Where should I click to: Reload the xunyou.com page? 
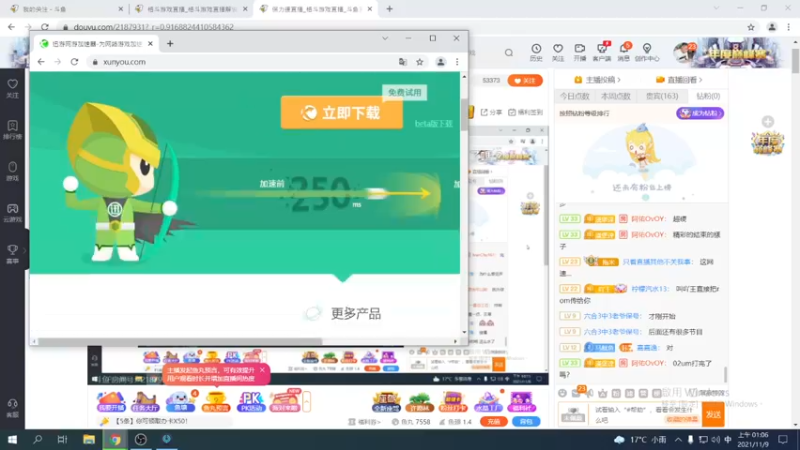(x=74, y=62)
